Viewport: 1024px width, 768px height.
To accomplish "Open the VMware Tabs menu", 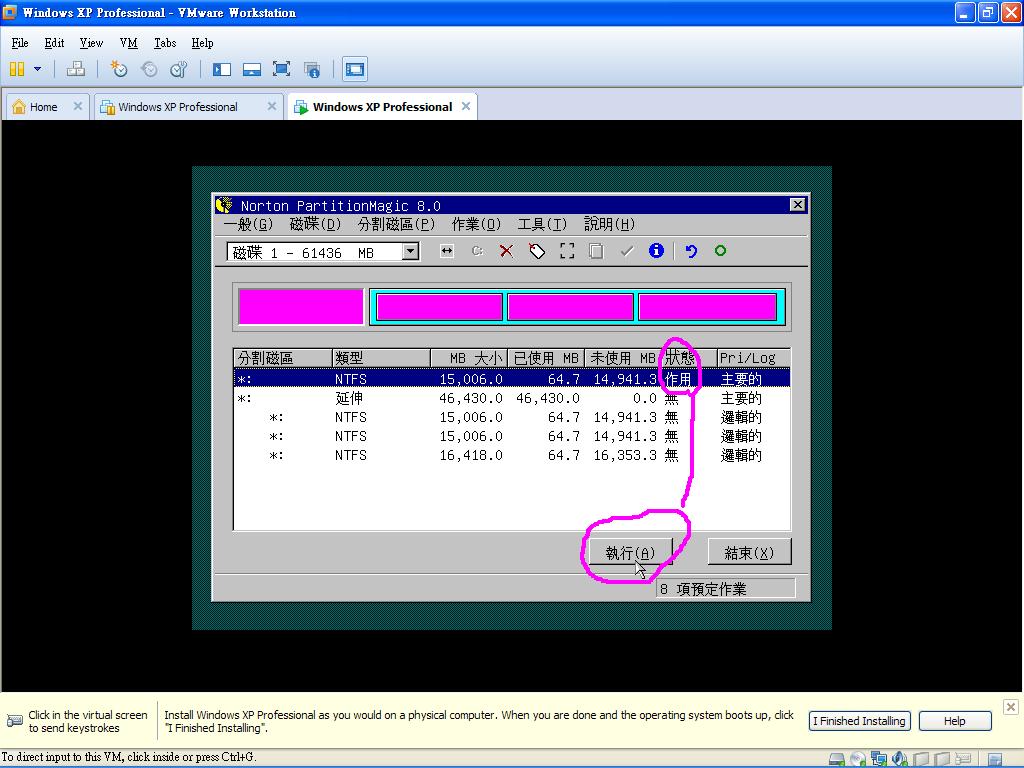I will tap(165, 43).
